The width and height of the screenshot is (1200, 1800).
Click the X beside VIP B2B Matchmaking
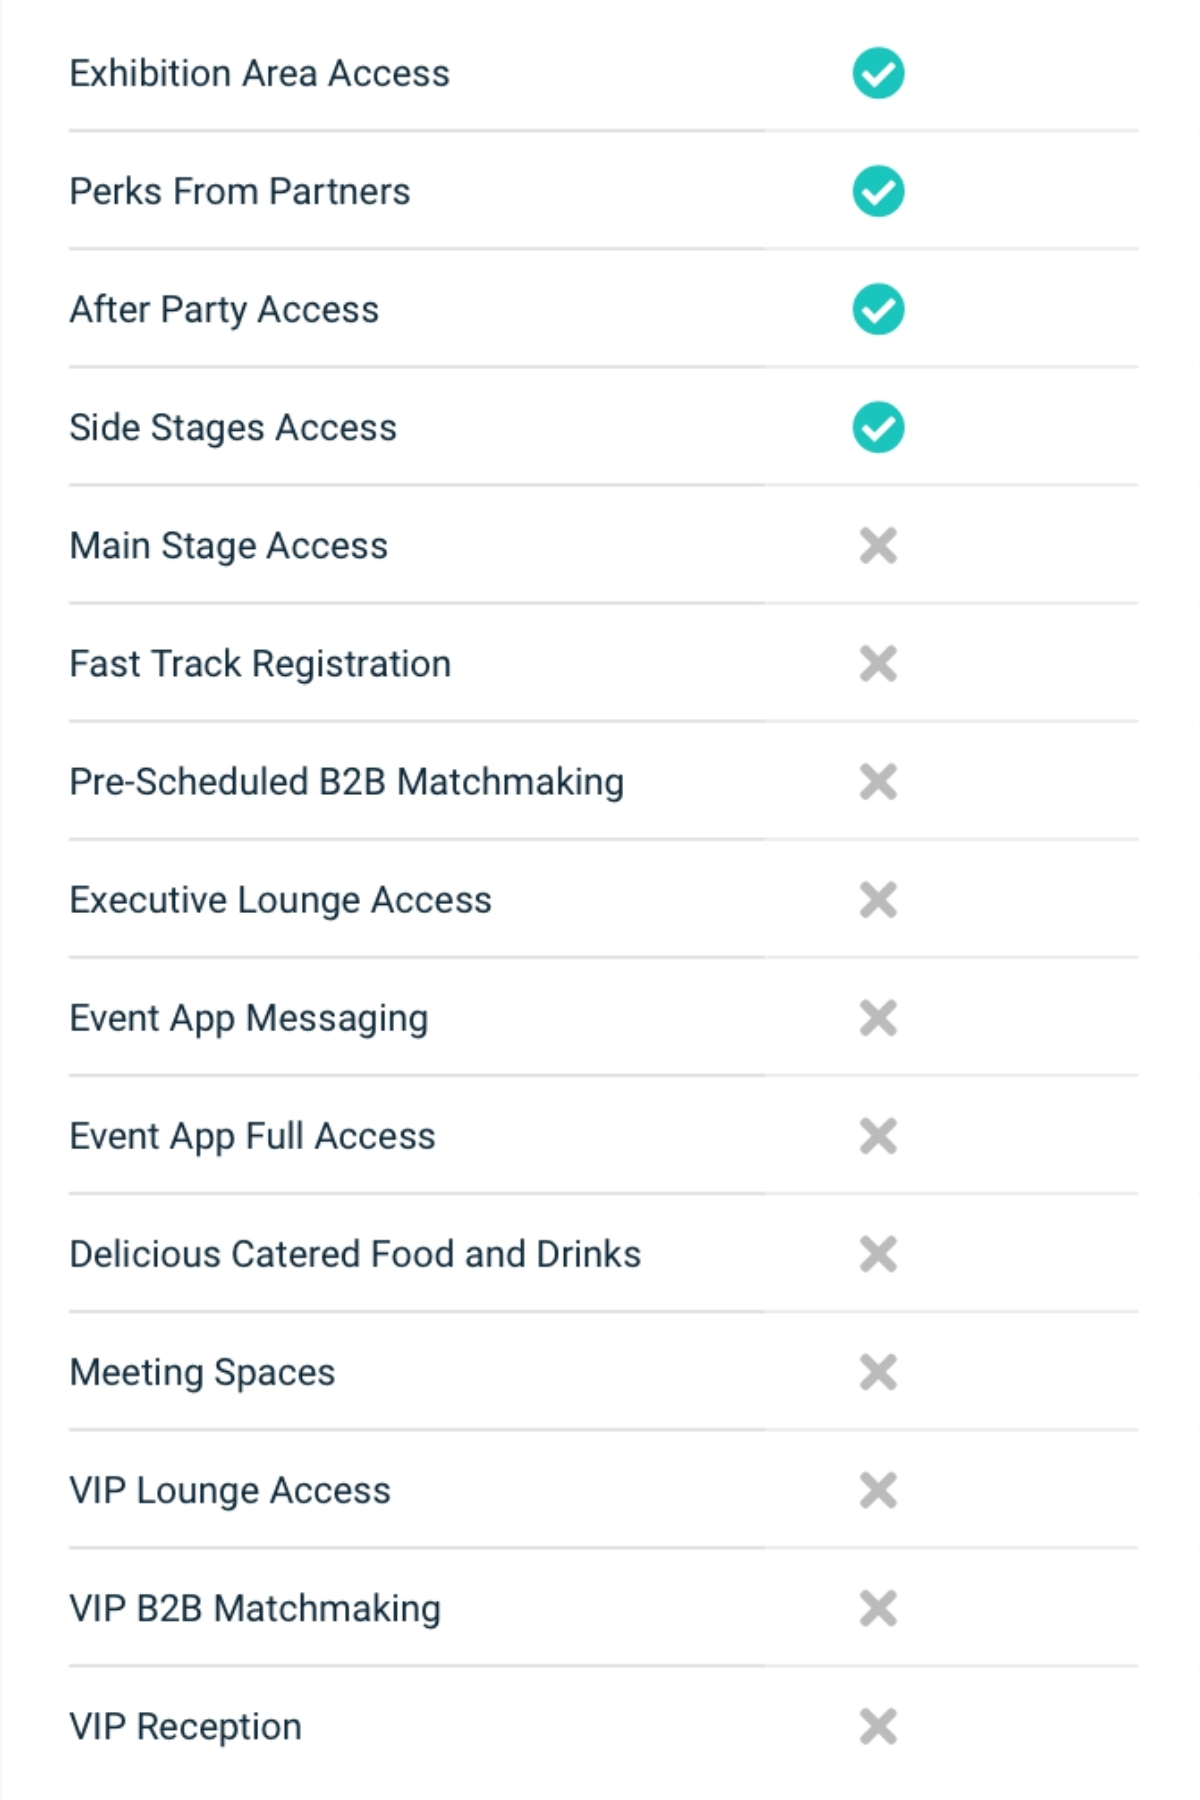pos(878,1608)
